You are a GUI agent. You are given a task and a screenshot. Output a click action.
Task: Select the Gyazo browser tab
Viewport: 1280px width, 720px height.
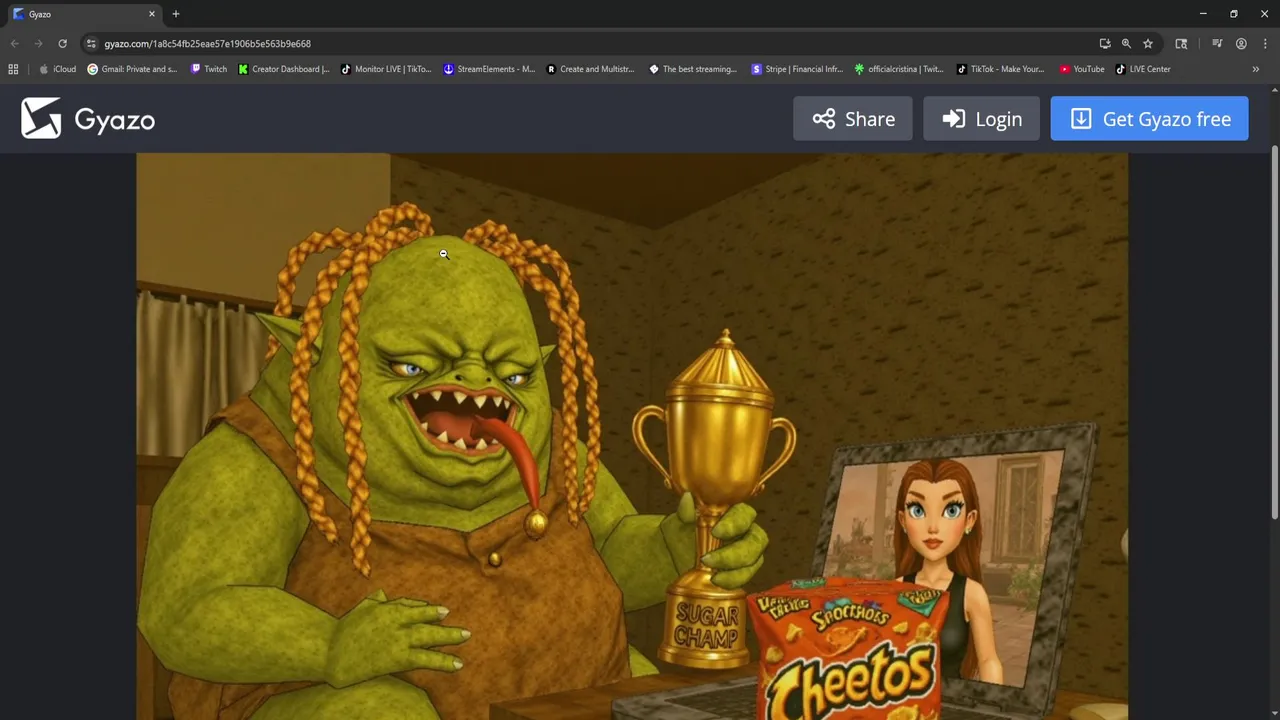click(84, 14)
